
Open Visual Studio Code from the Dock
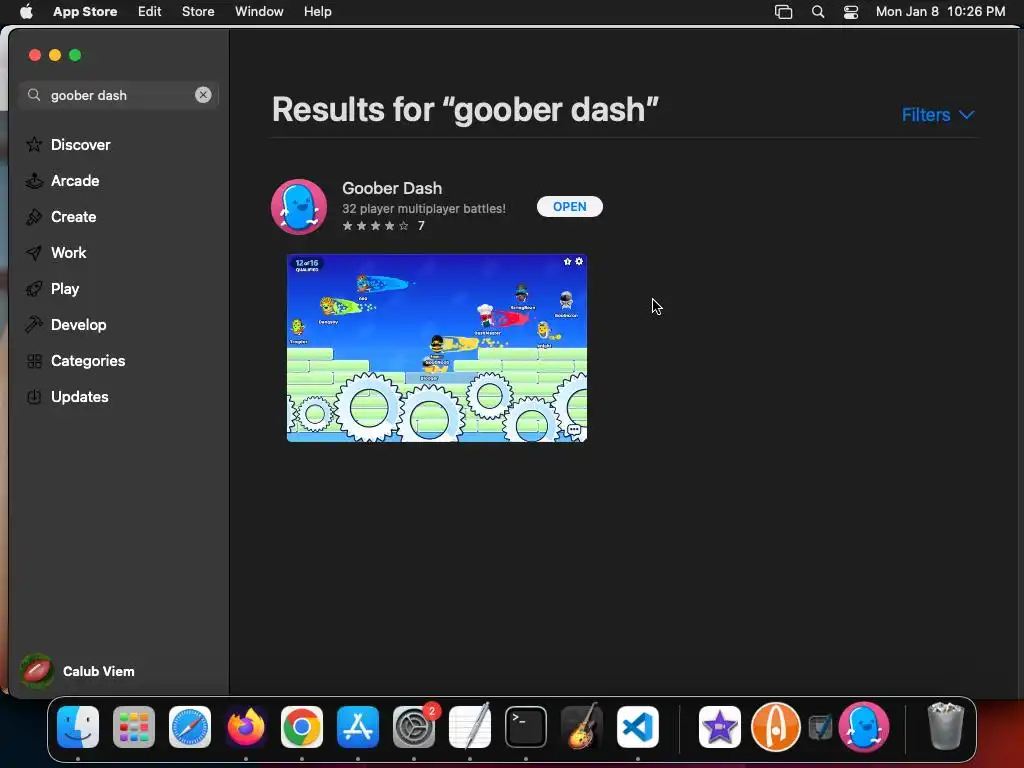click(x=638, y=727)
